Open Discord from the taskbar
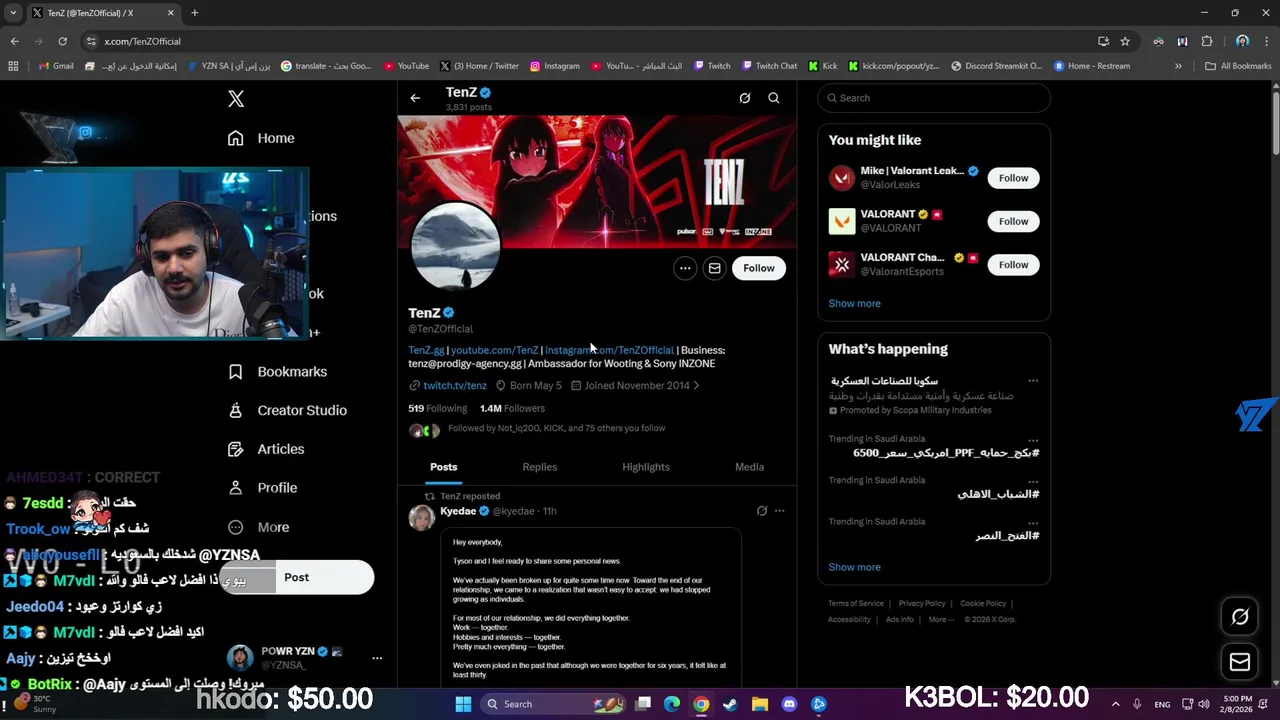The image size is (1280, 720). click(x=789, y=704)
